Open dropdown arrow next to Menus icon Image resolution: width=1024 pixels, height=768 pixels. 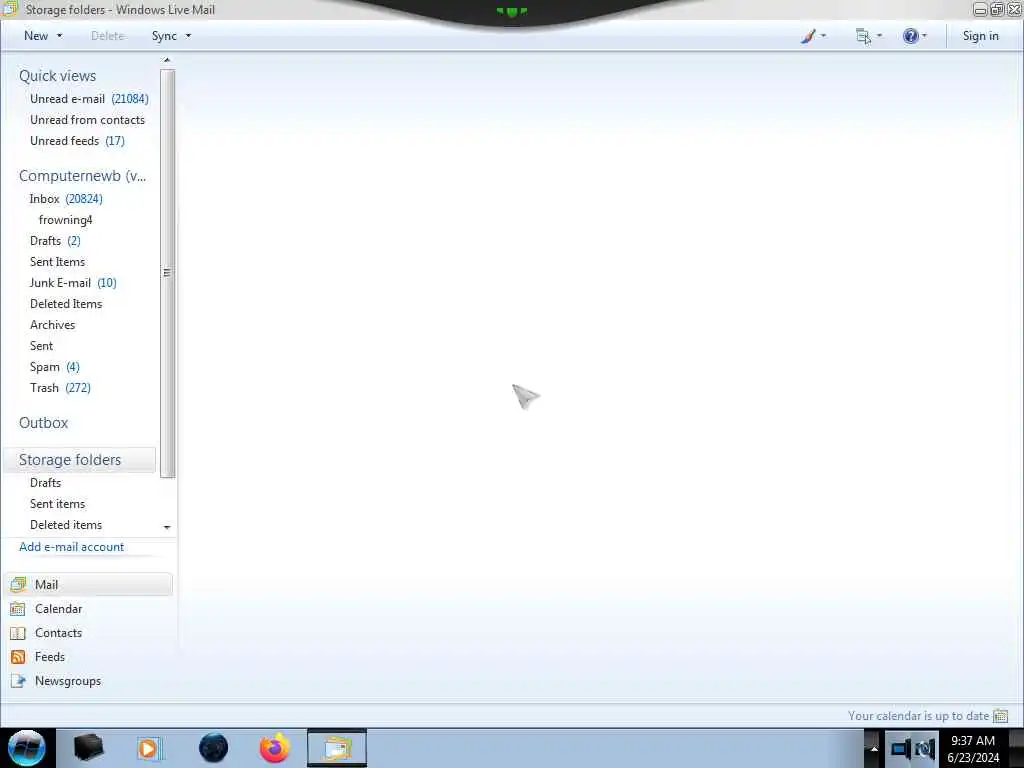pyautogui.click(x=879, y=36)
